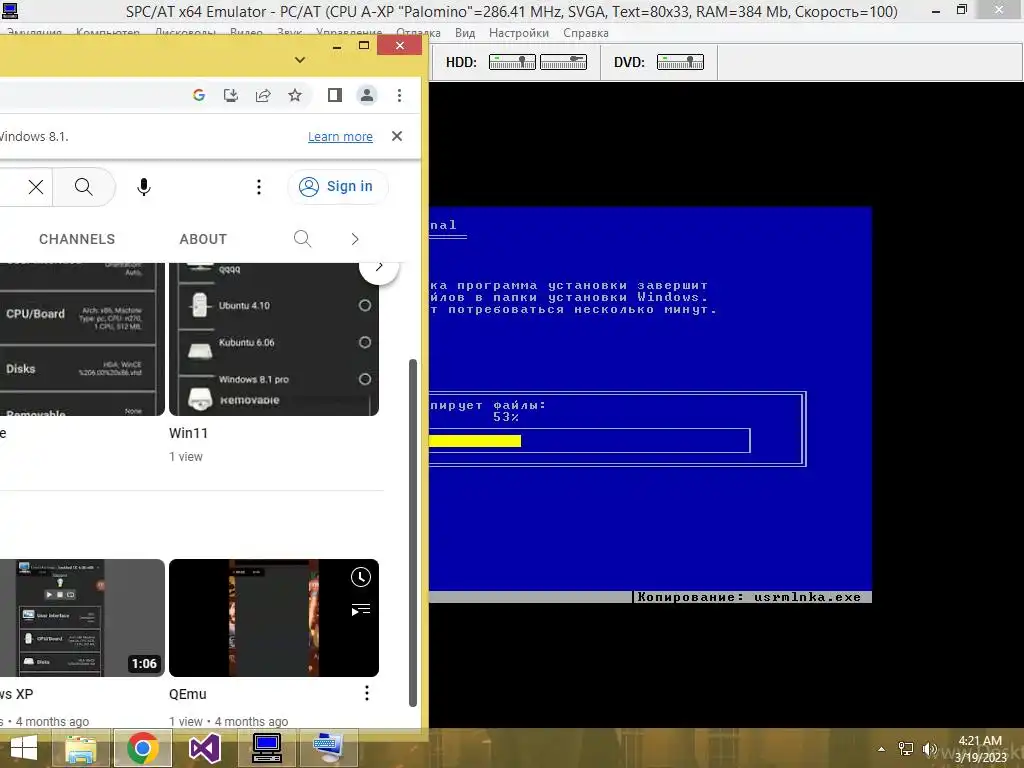Click the install app icon in Chrome toolbar
Viewport: 1024px width, 768px height.
click(x=231, y=95)
